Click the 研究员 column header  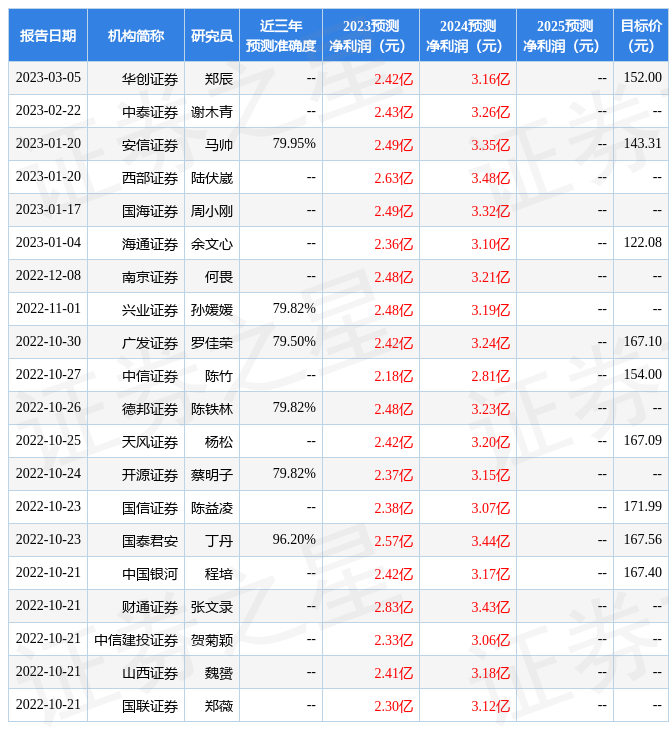[212, 35]
